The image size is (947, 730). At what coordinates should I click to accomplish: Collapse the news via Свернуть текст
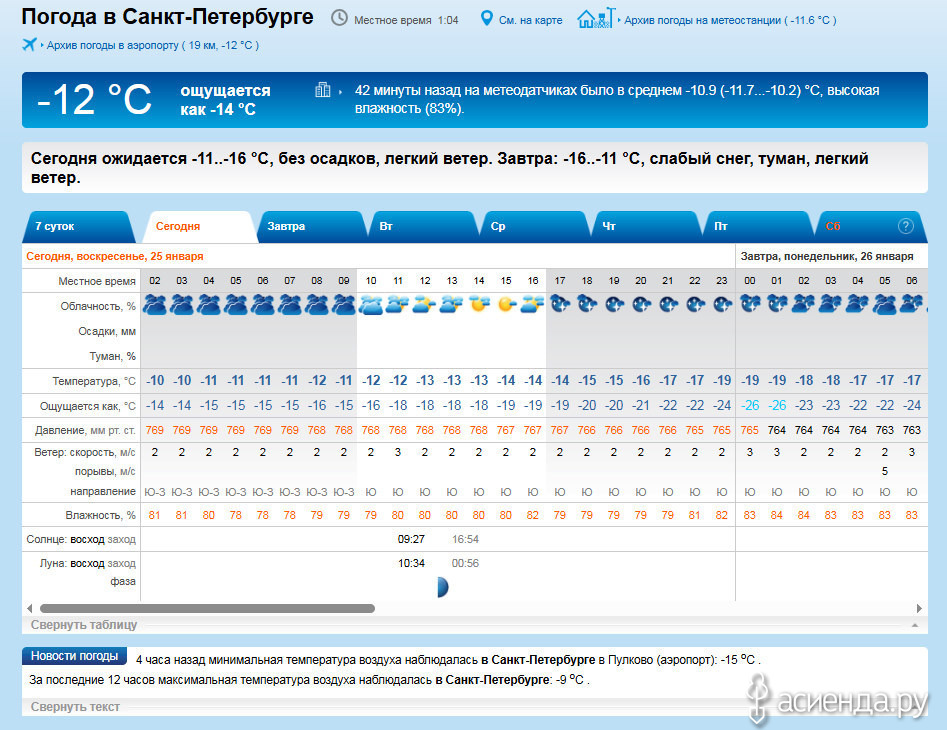75,707
